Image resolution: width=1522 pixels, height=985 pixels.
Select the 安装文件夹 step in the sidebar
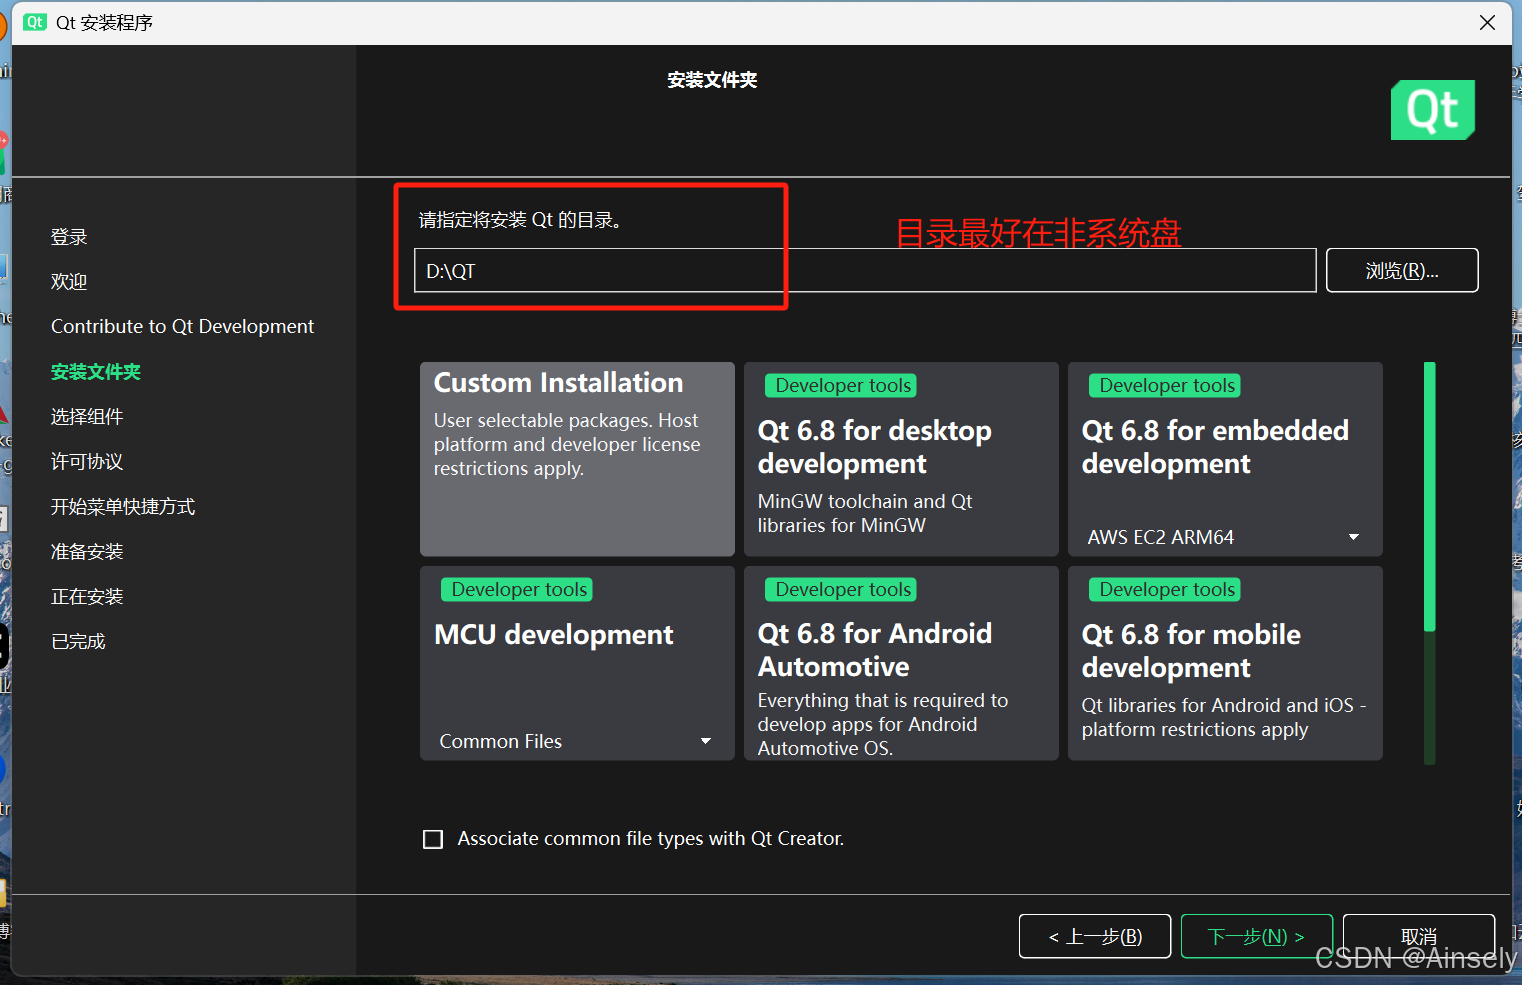click(x=96, y=372)
